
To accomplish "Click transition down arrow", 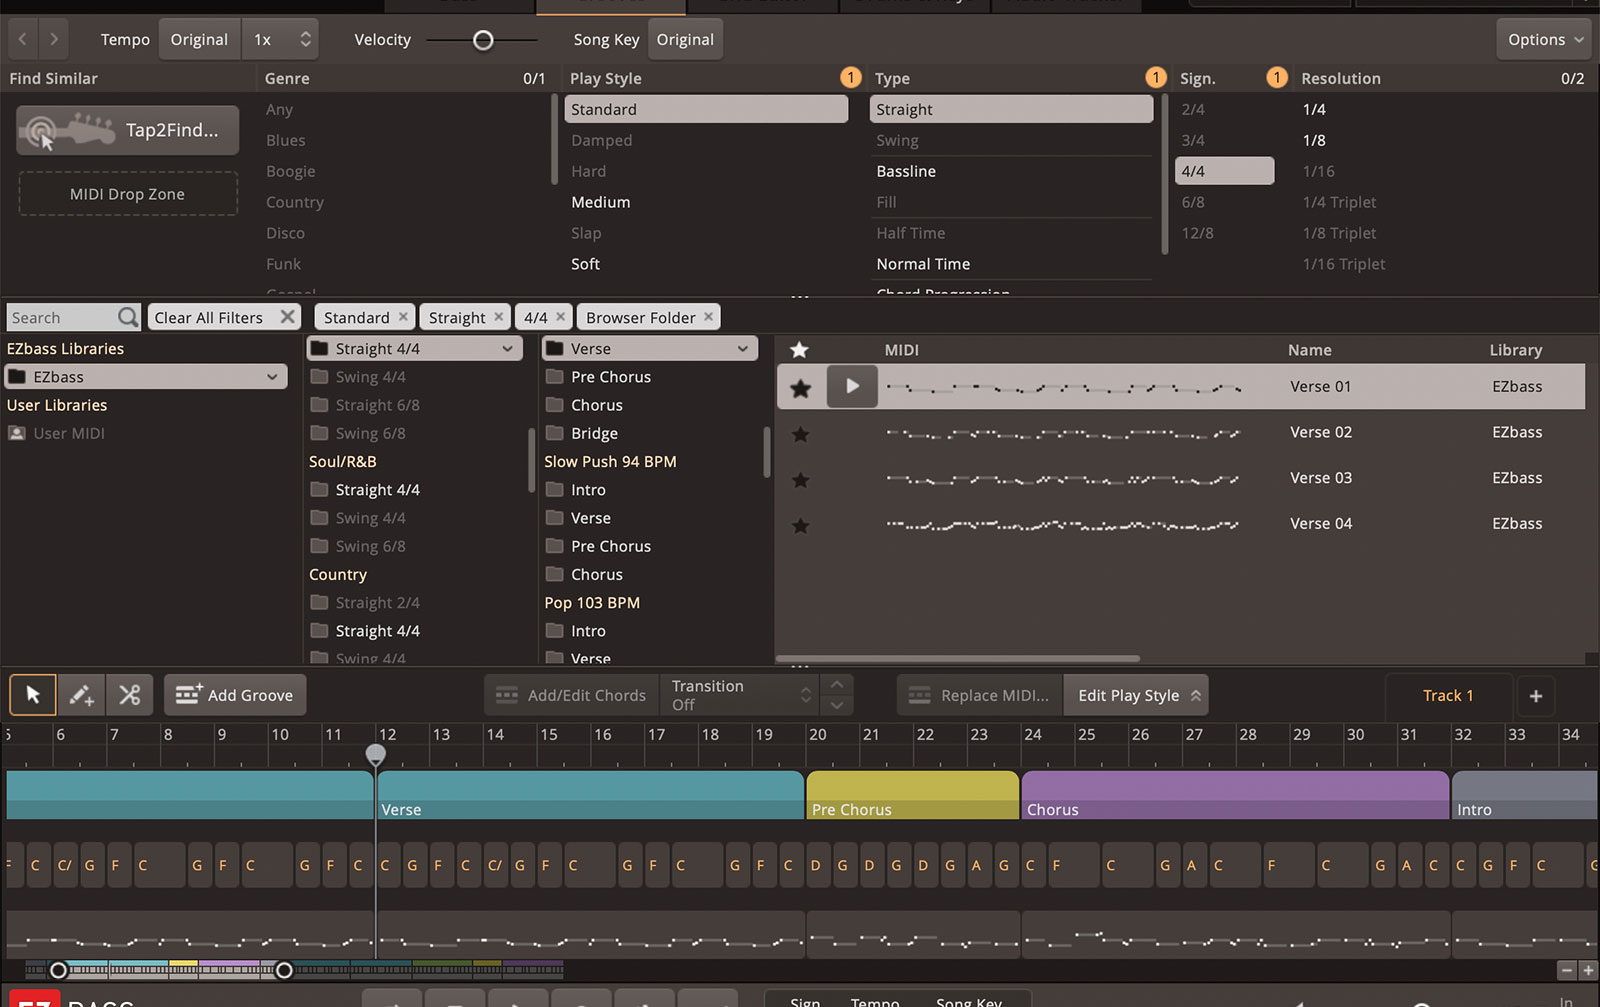I will tap(837, 705).
